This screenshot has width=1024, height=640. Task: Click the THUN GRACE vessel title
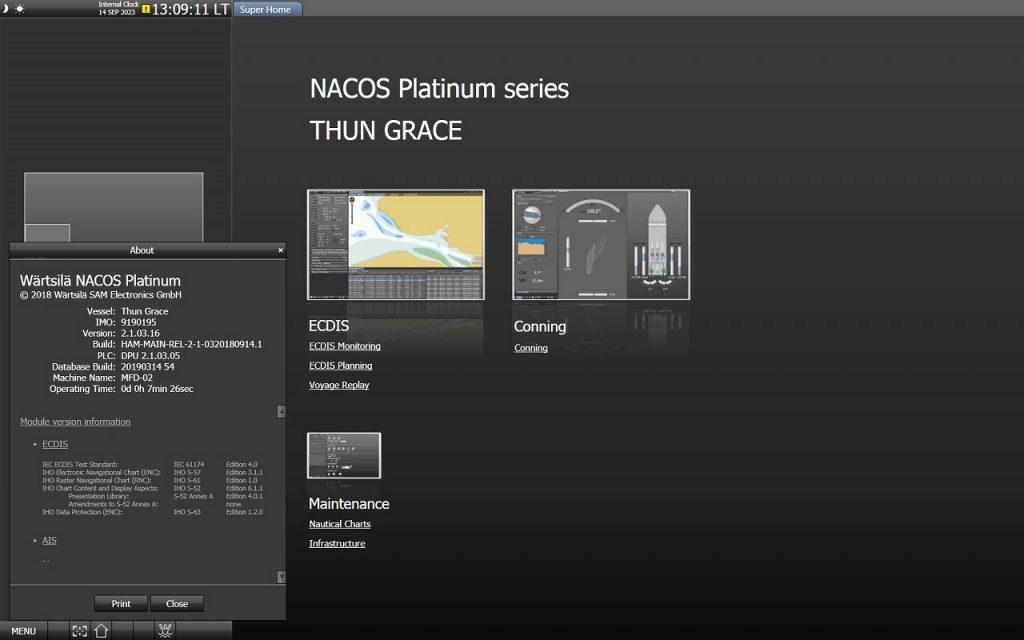[x=386, y=131]
